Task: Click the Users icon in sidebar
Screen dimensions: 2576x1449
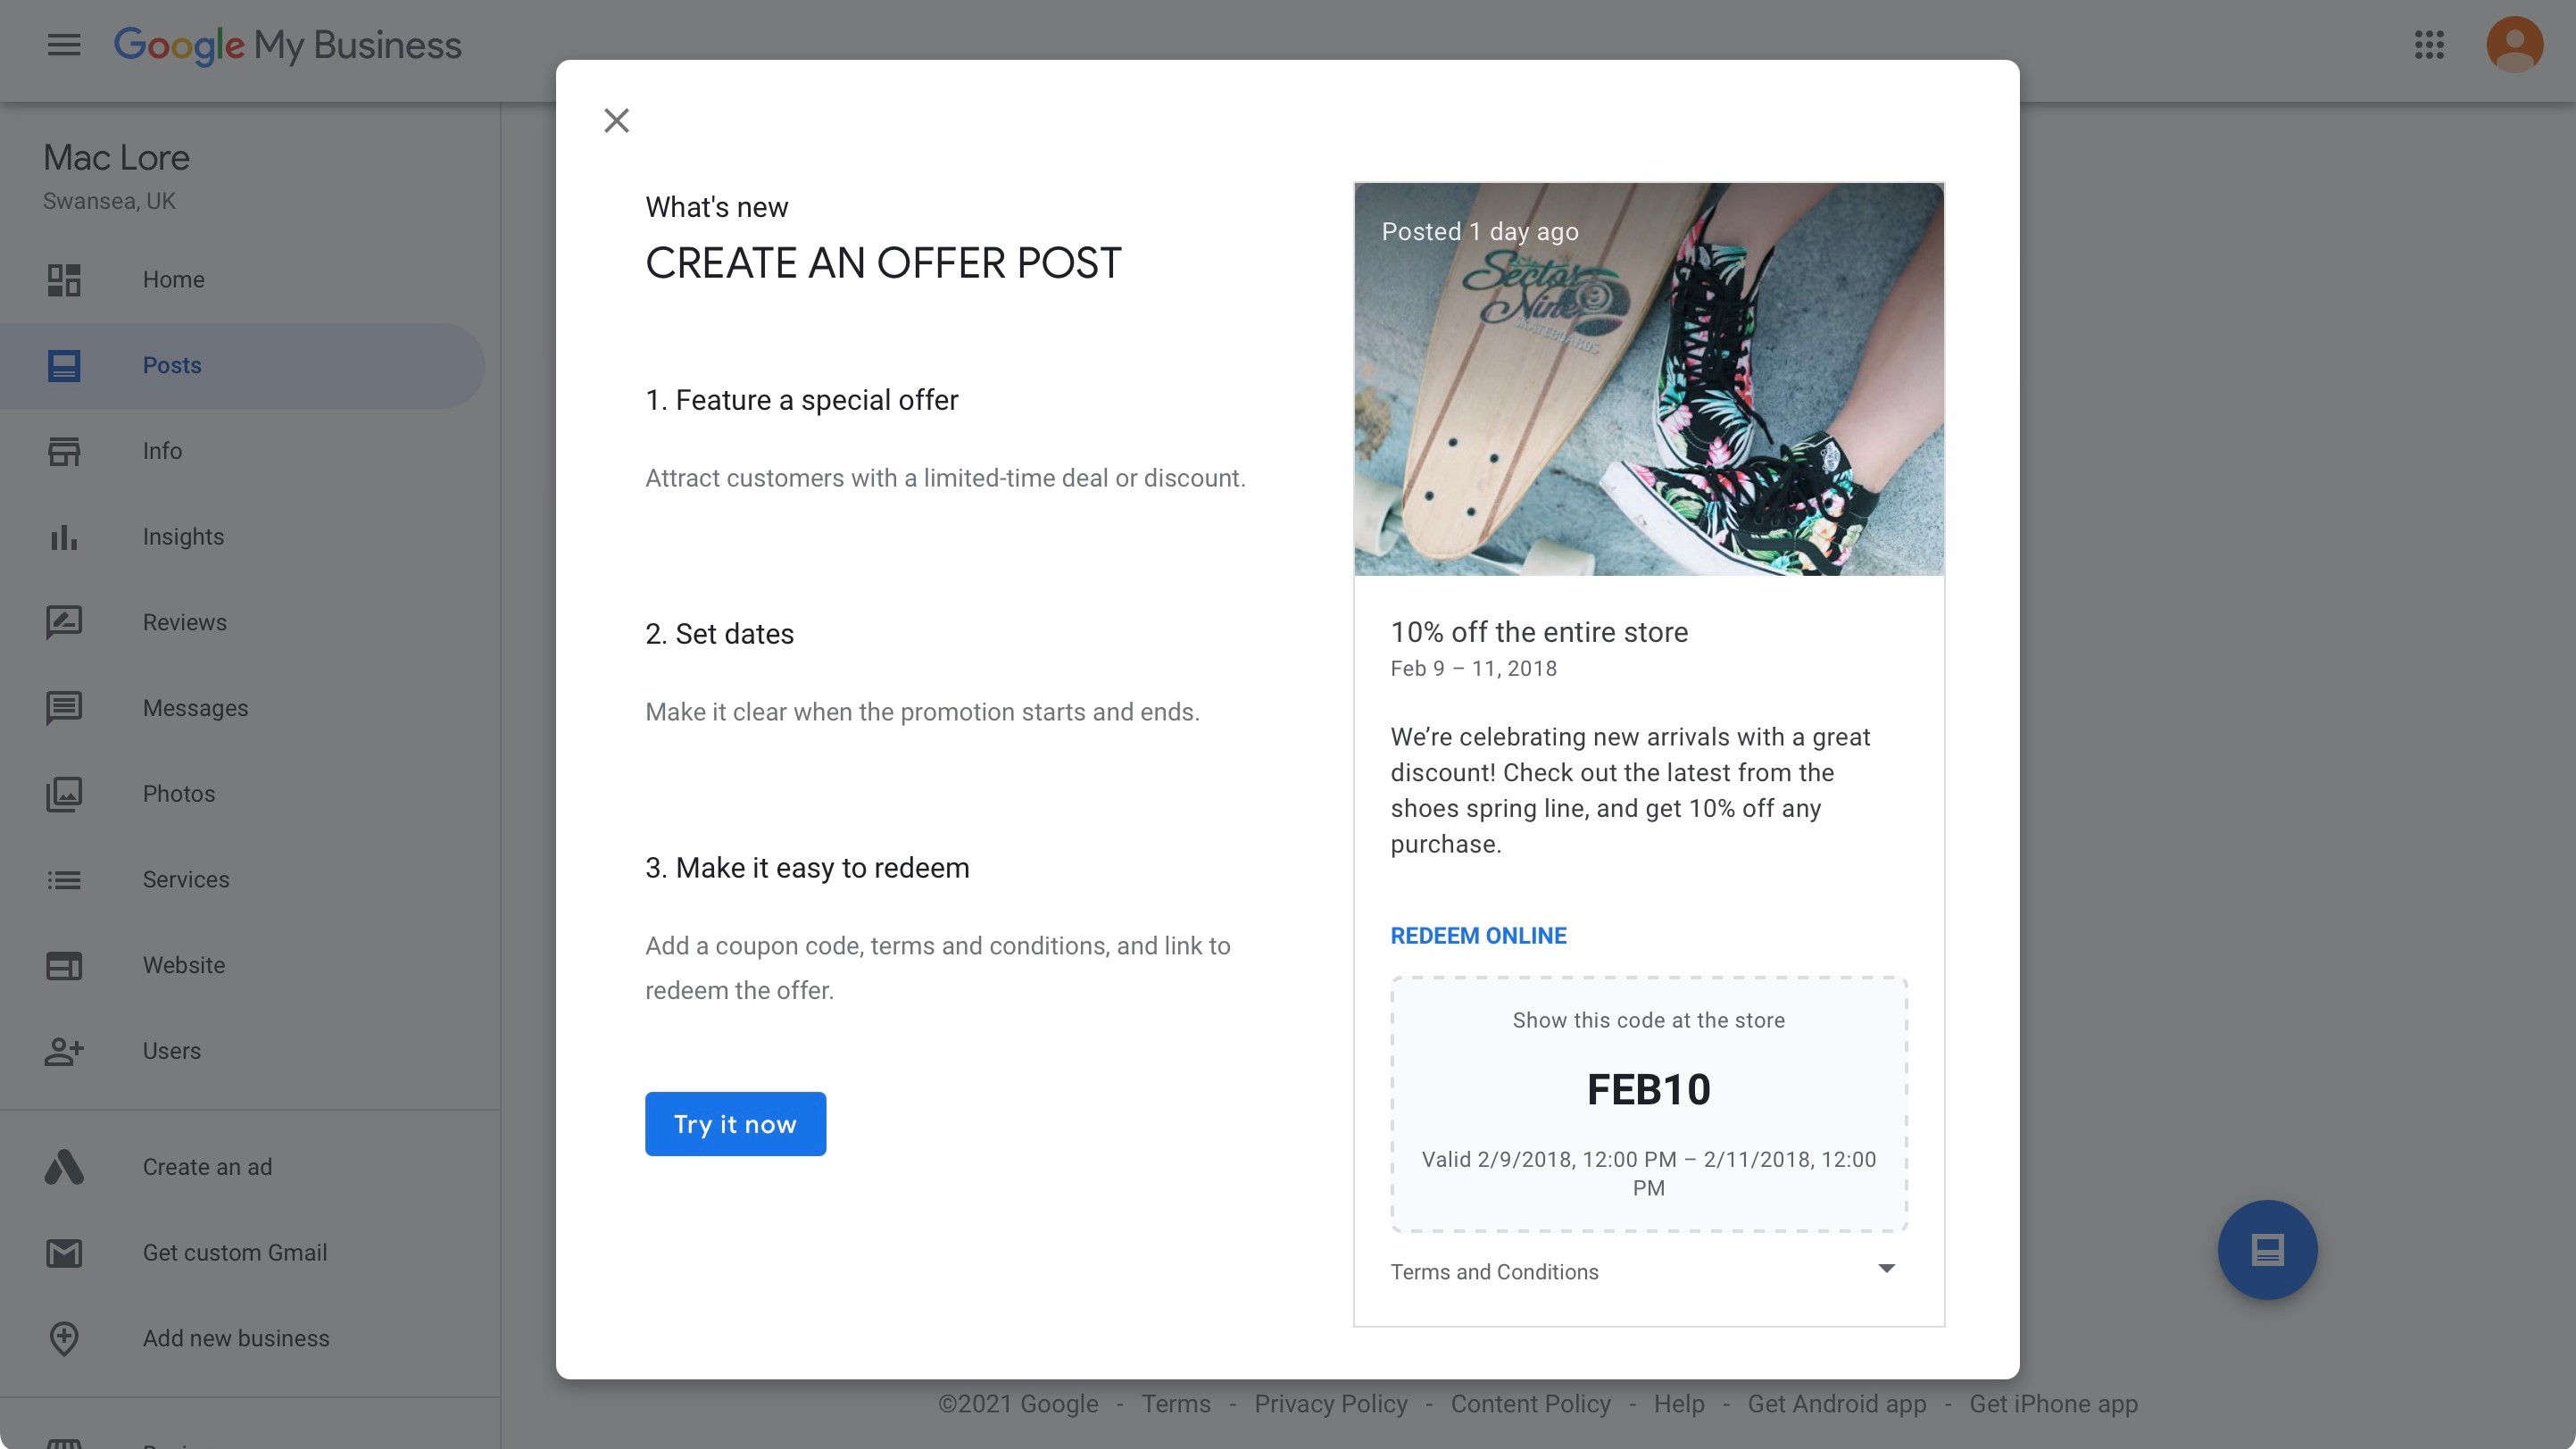Action: click(x=63, y=1051)
